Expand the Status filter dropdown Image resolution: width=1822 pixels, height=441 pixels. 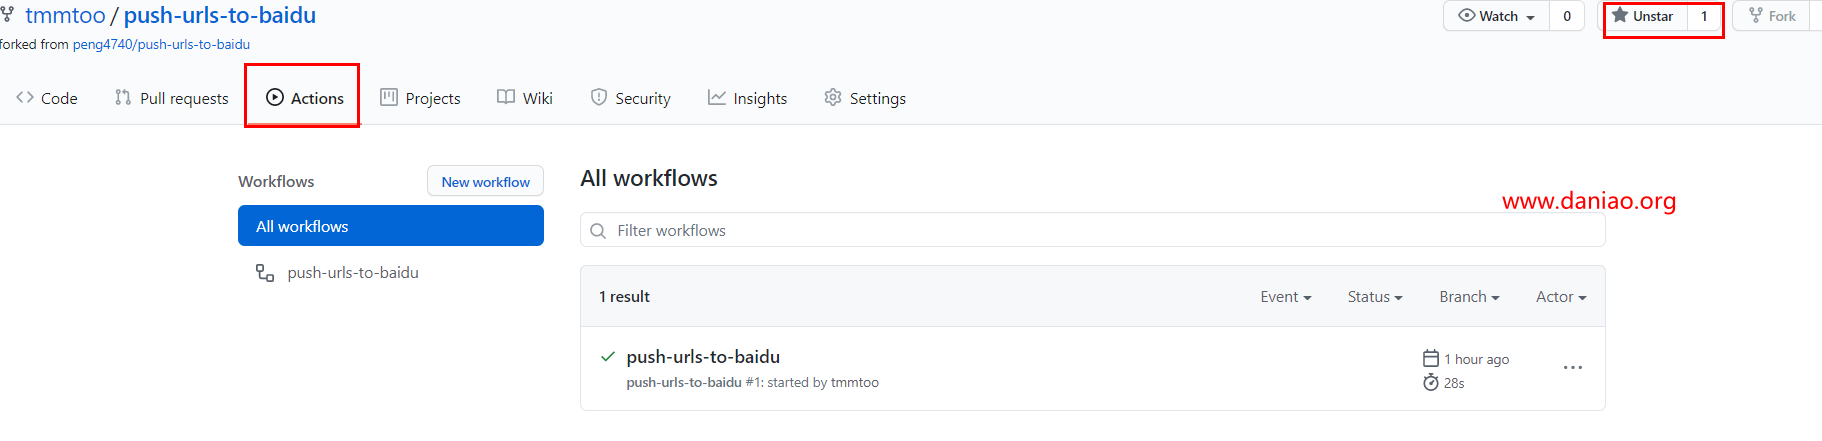[1375, 297]
